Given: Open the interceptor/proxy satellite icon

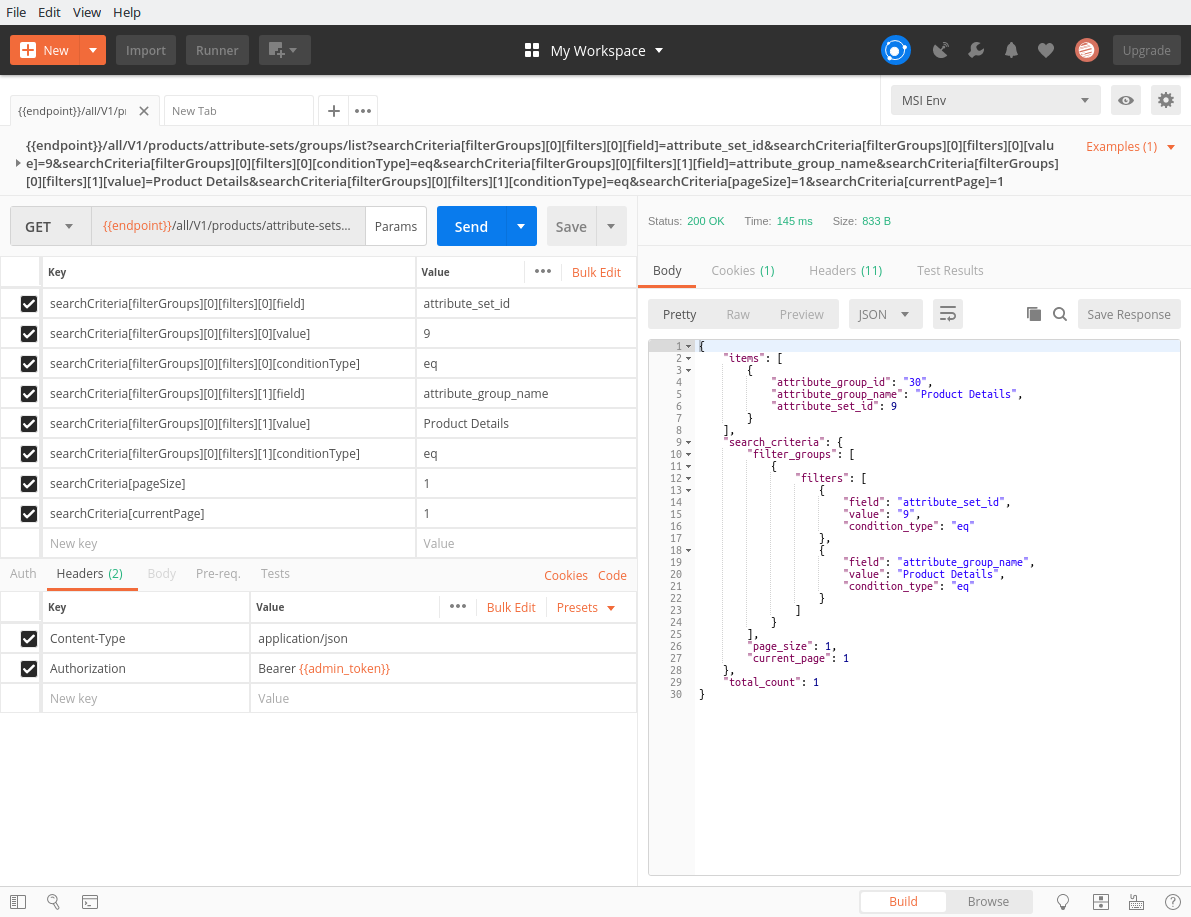Looking at the screenshot, I should pos(941,50).
